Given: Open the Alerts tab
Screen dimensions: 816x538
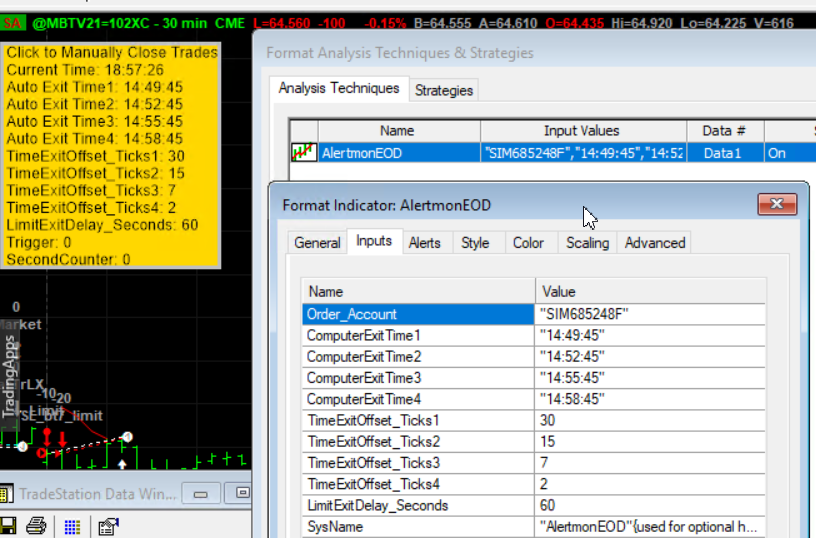Looking at the screenshot, I should 424,243.
